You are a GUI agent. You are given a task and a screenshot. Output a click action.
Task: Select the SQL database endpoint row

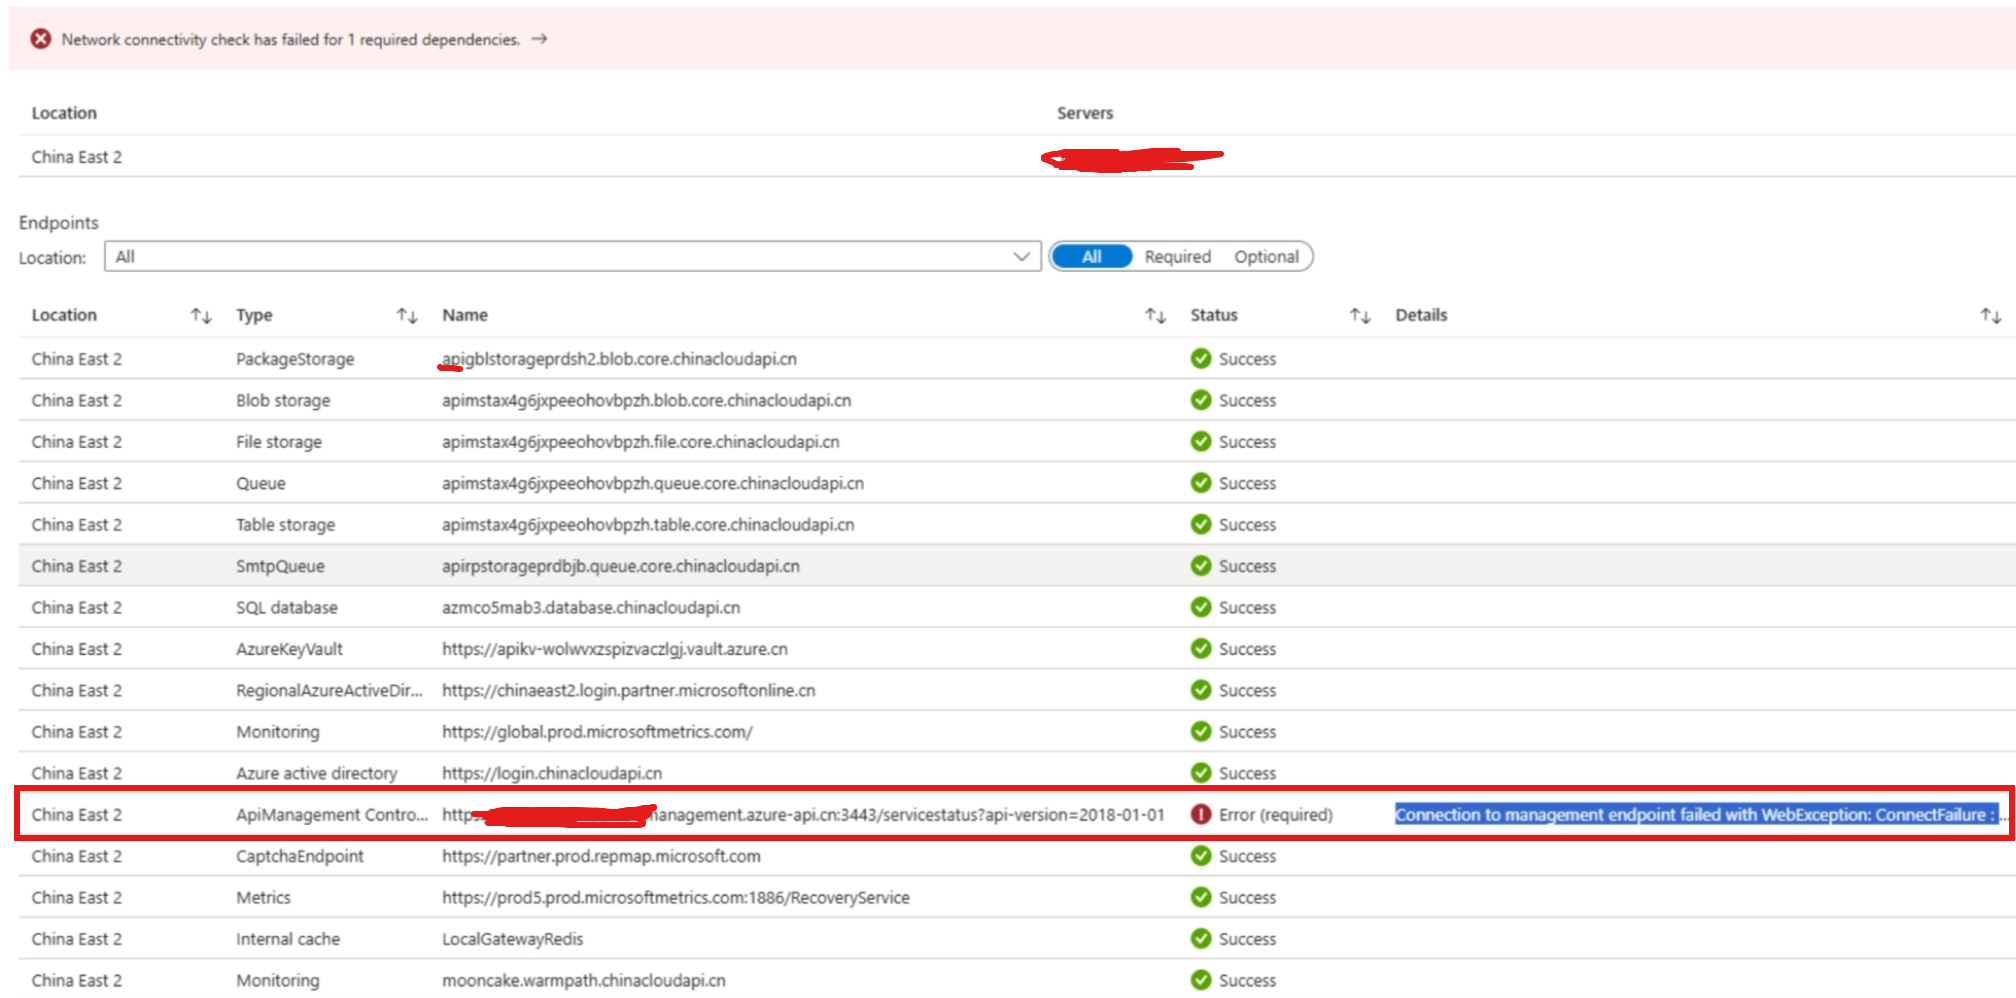tap(287, 608)
